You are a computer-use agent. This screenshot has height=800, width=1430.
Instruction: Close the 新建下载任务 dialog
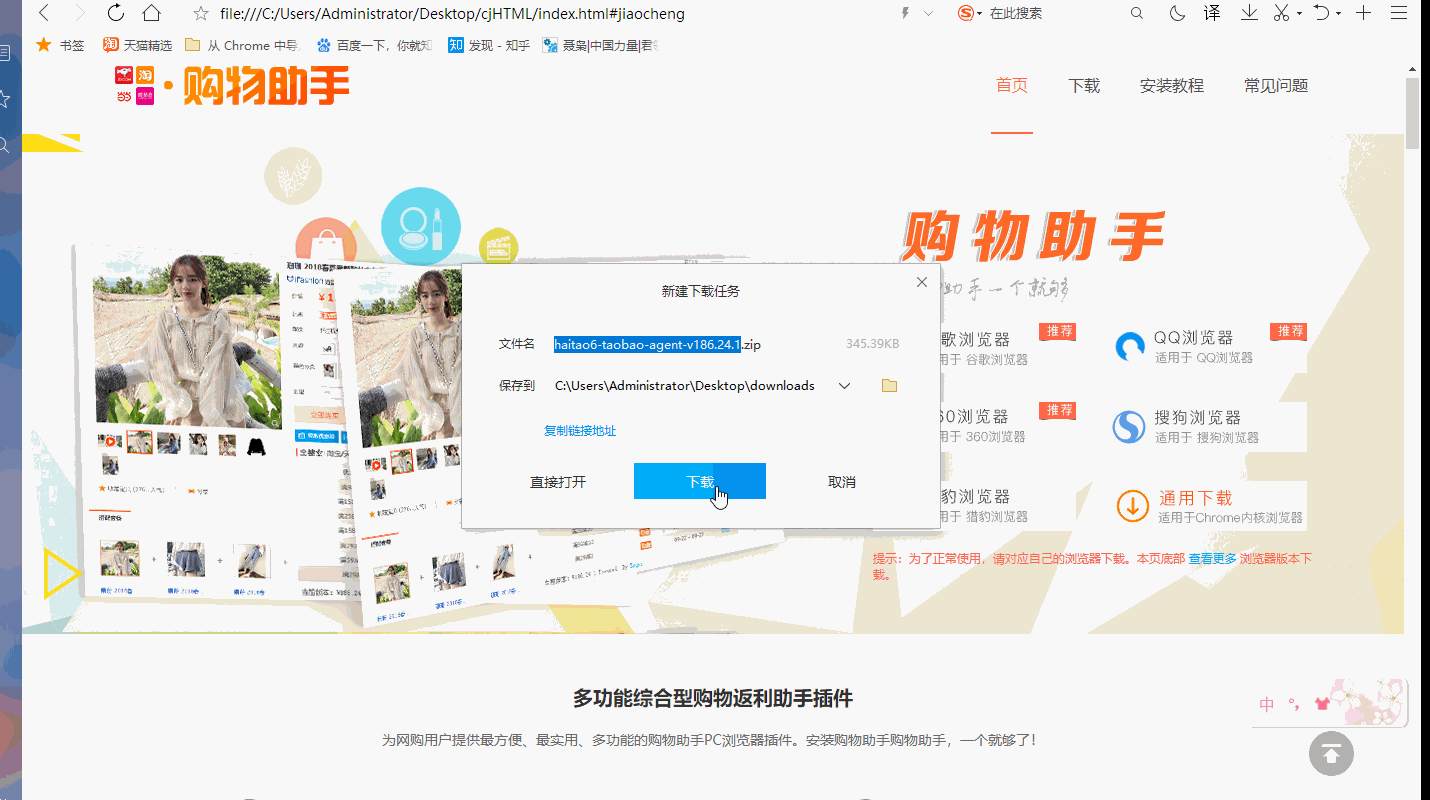coord(922,283)
